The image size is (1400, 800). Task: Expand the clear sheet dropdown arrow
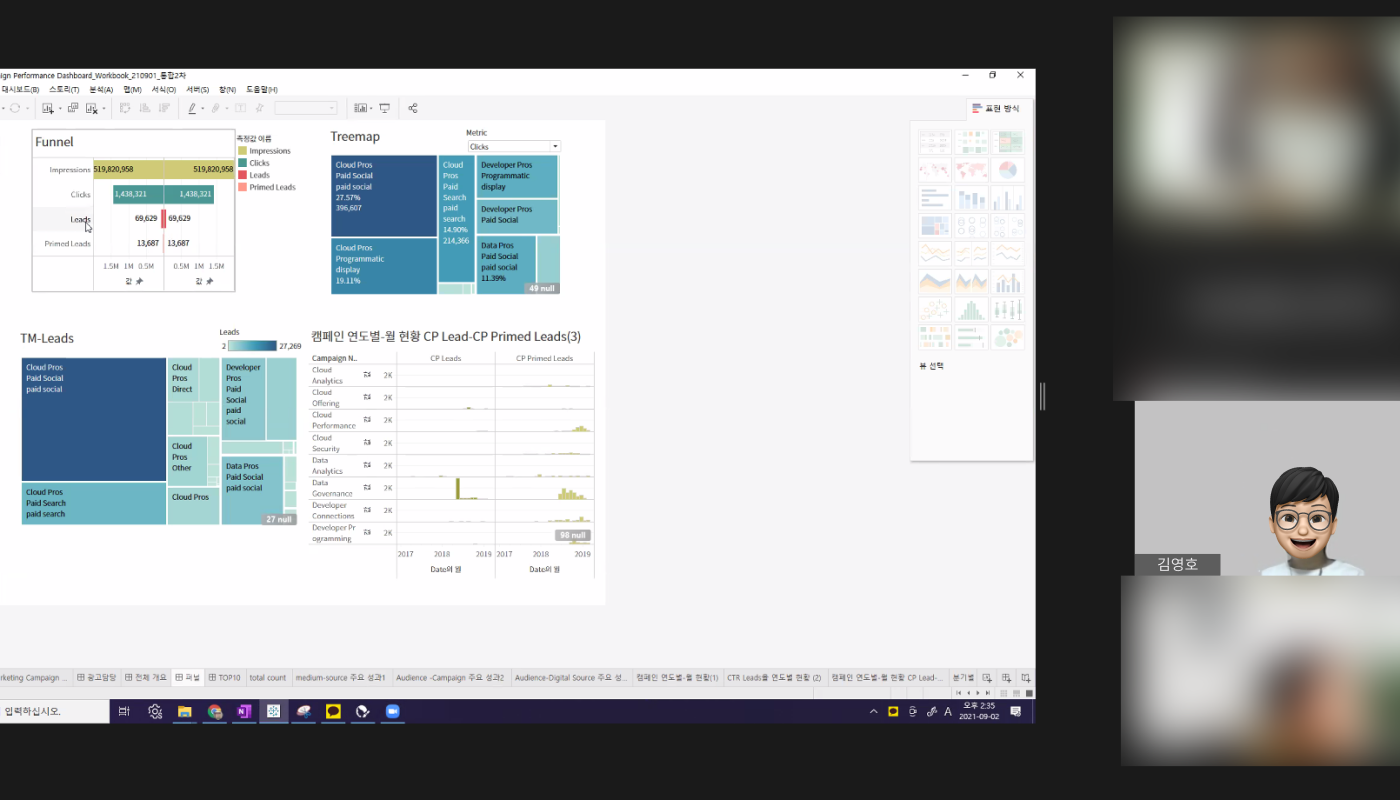(103, 109)
